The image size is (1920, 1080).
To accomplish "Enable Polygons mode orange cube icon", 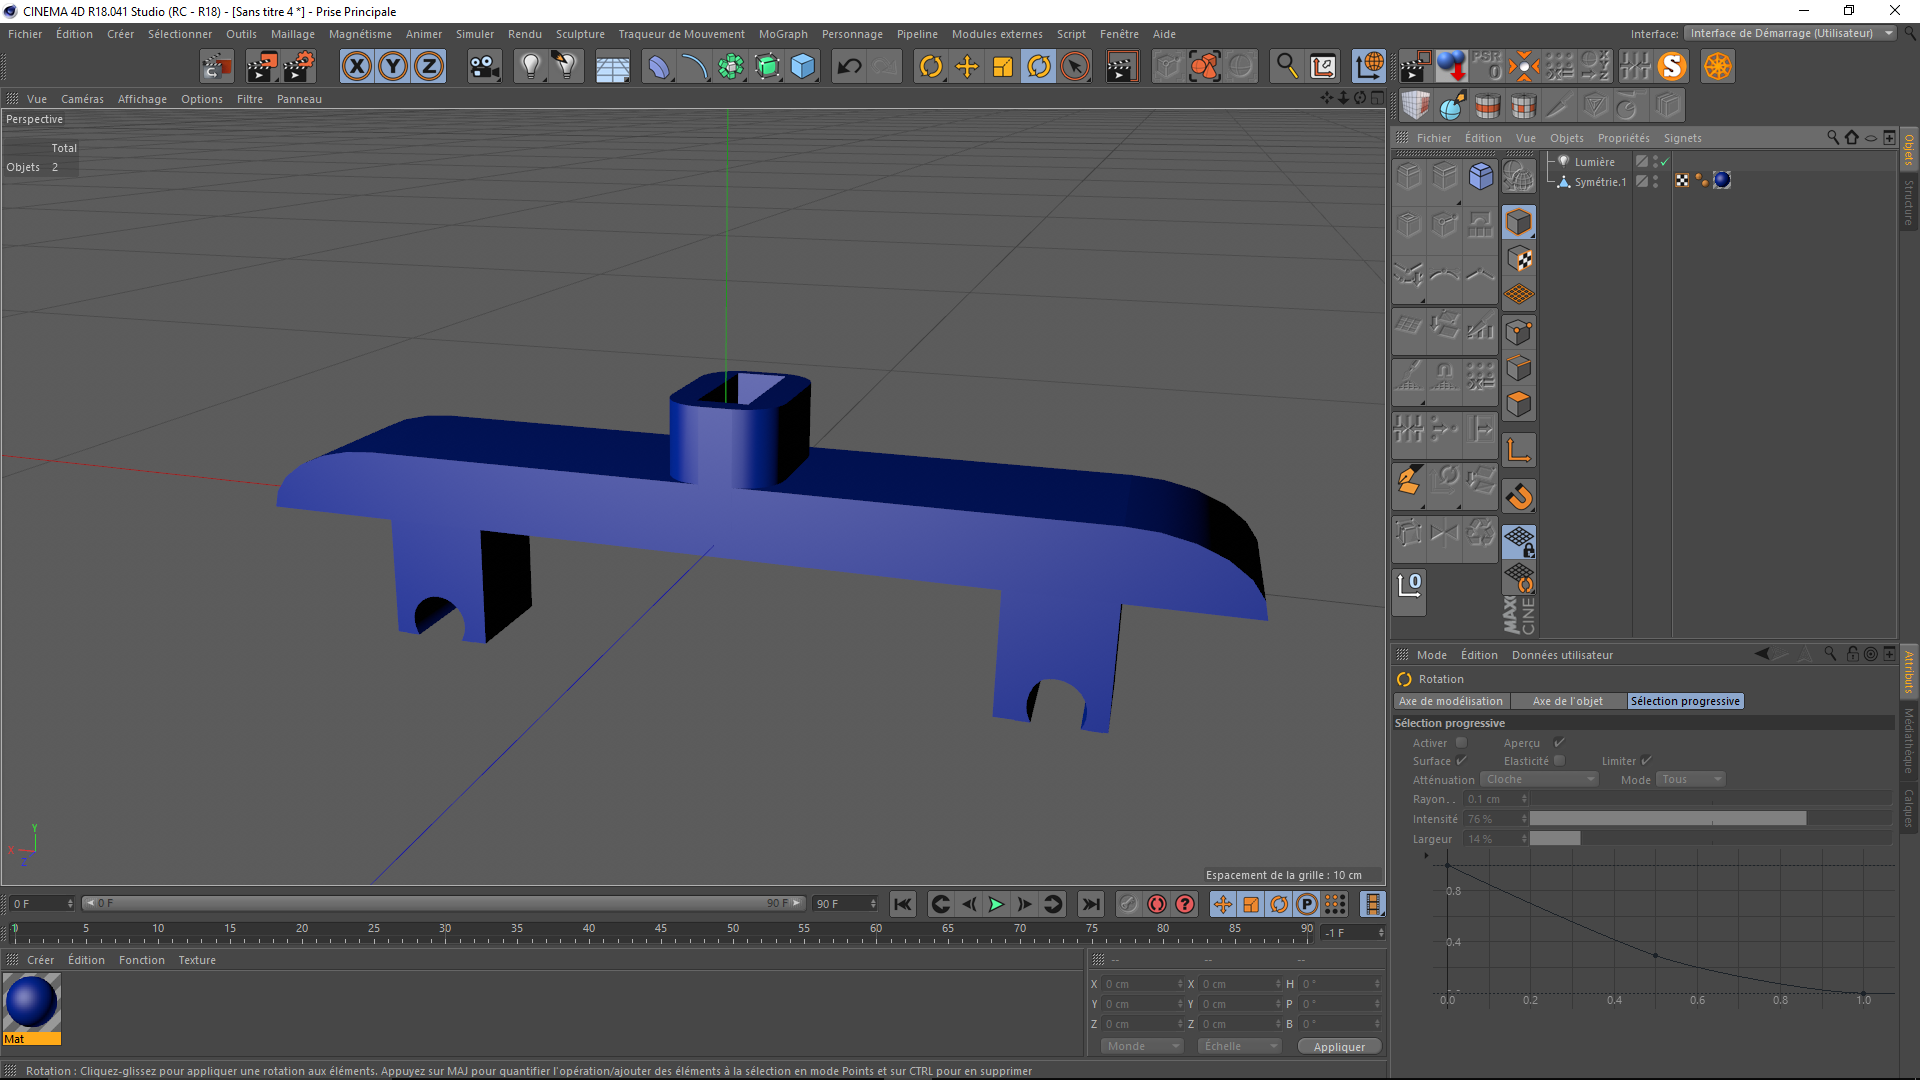I will pos(1519,405).
